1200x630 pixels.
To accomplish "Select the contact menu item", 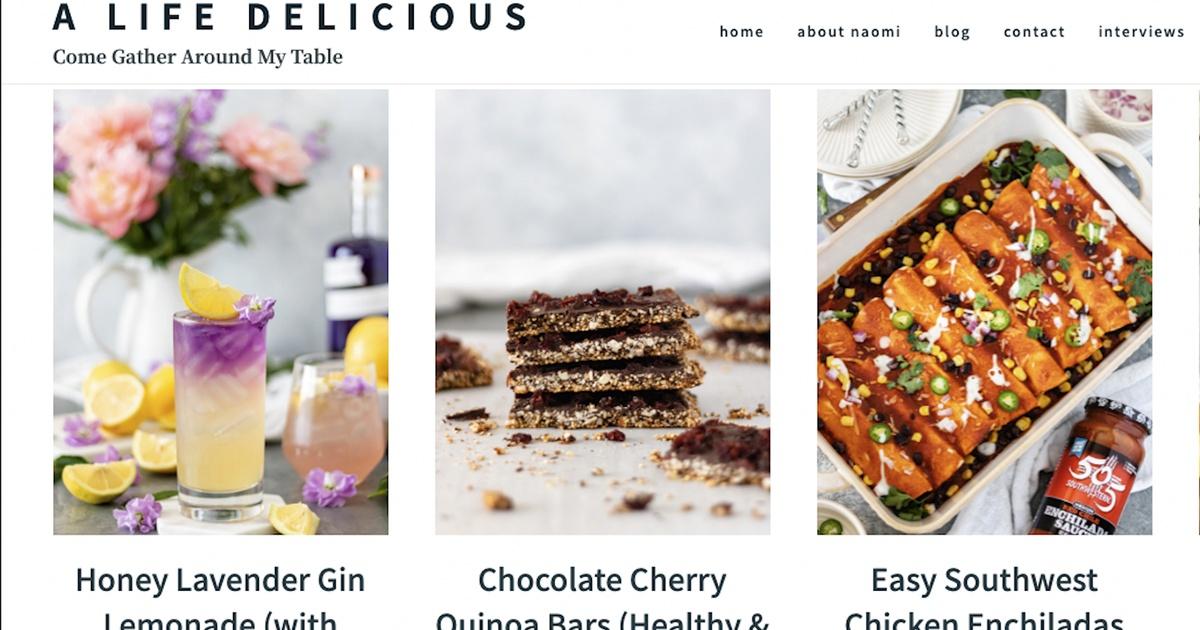I will click(x=1034, y=32).
